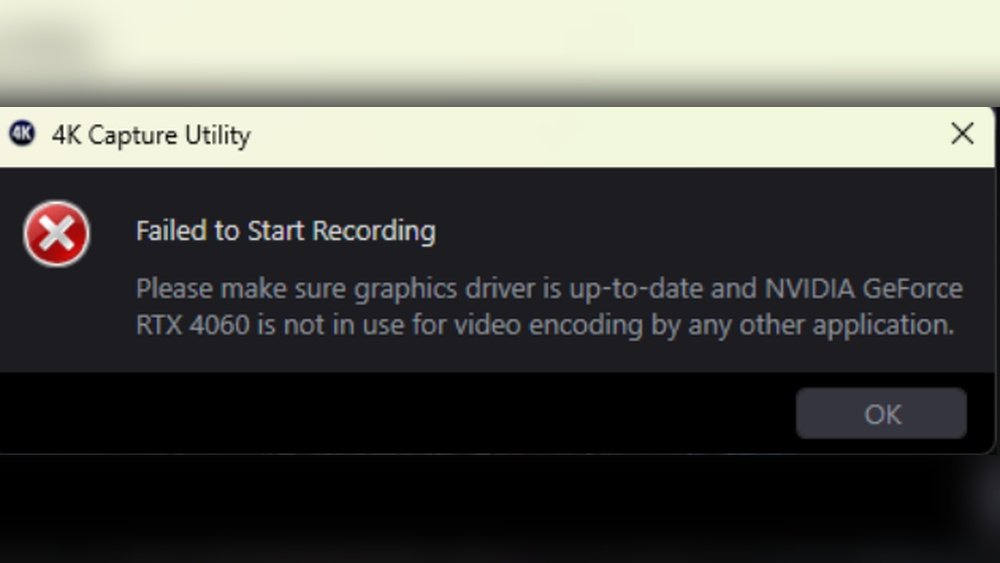Click empty title bar area of dialog
Screen dimensions: 1000x563
600,135
